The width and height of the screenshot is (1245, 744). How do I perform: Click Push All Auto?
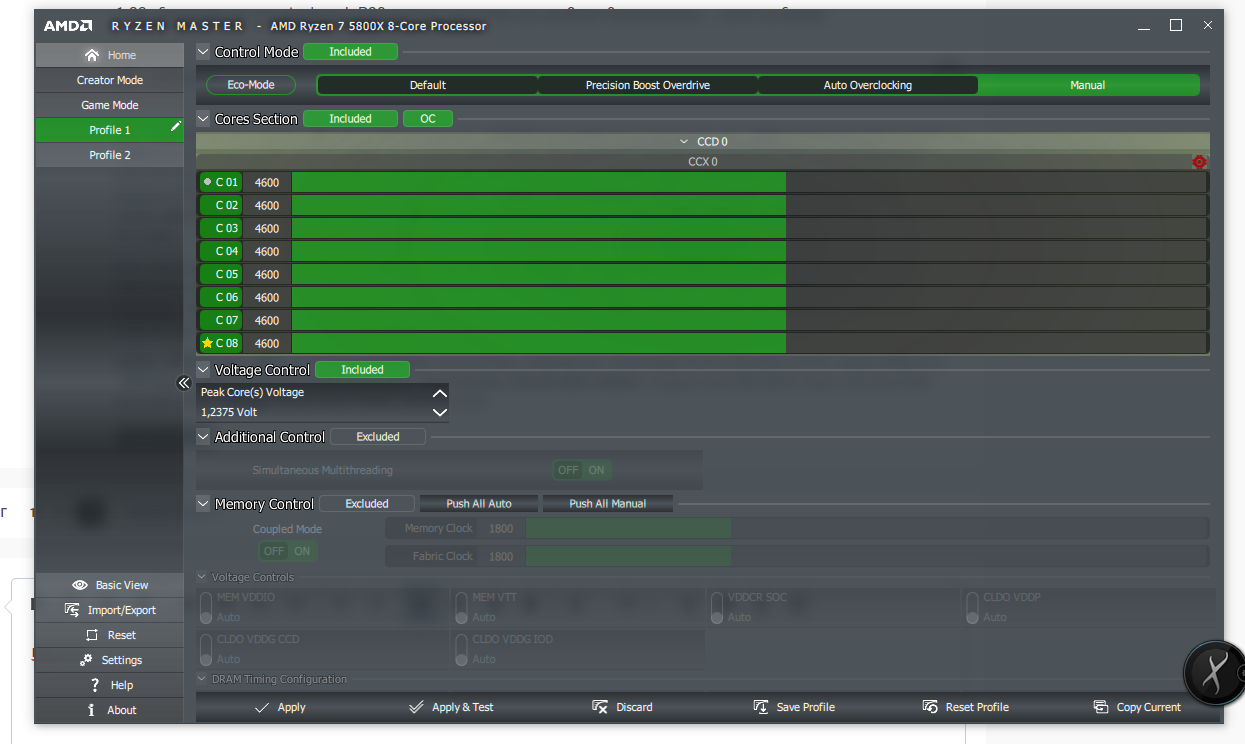pyautogui.click(x=479, y=504)
